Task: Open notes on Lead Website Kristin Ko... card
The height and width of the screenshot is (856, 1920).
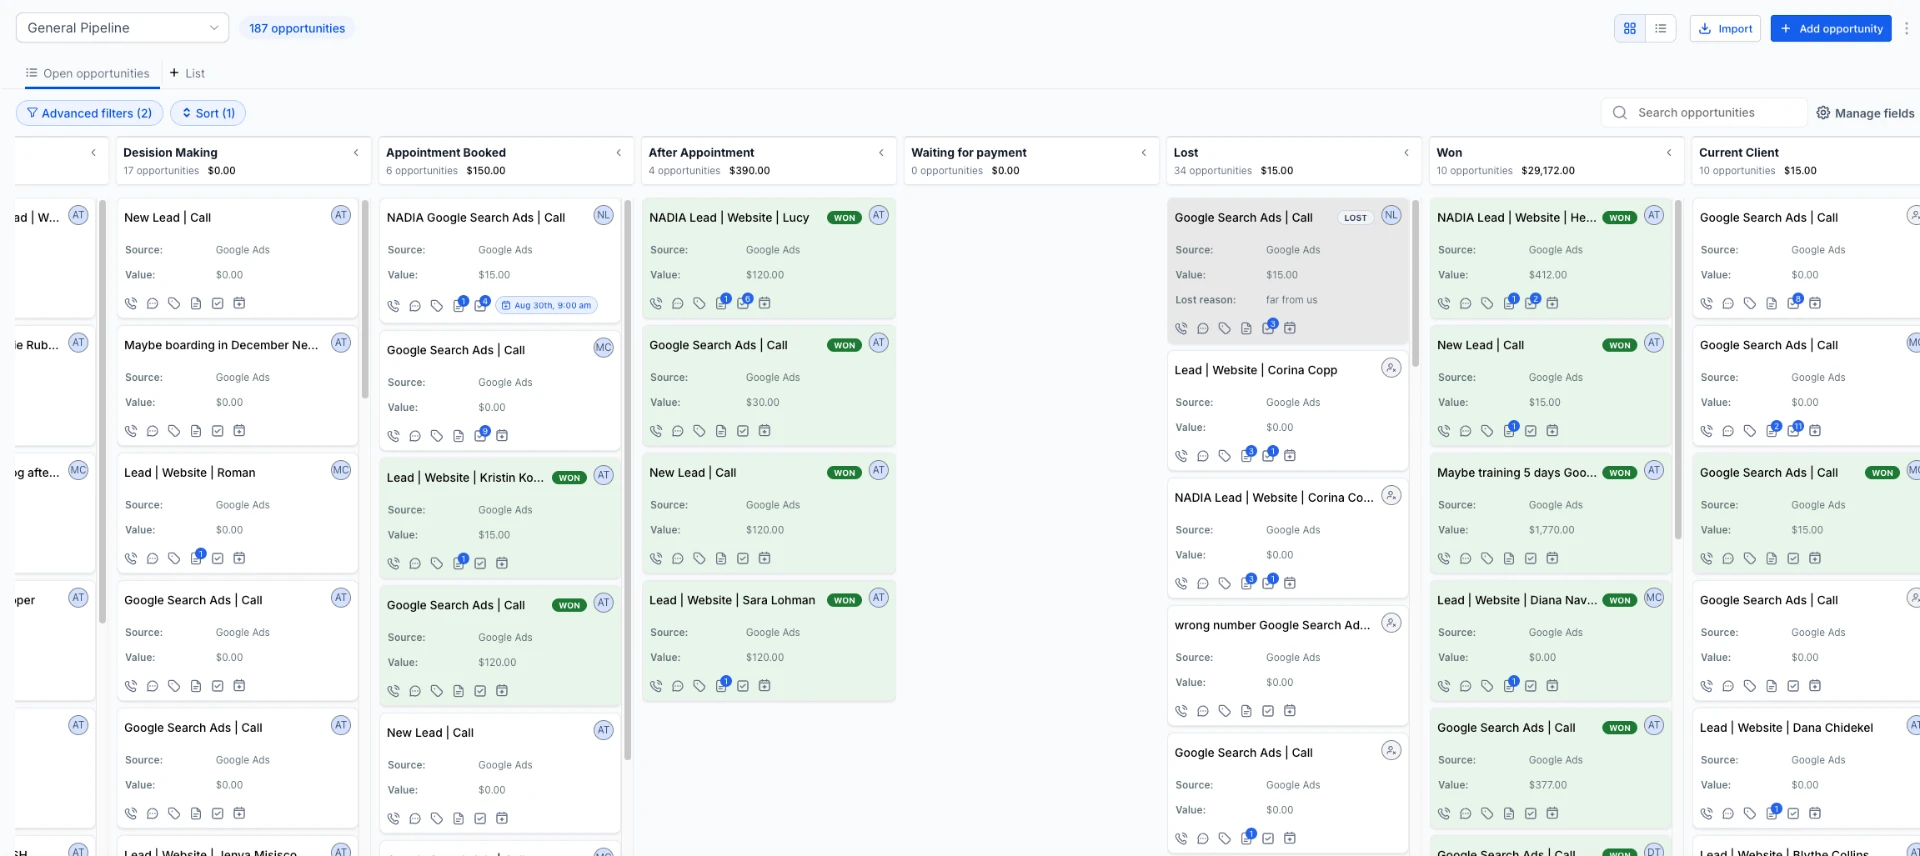Action: [x=459, y=563]
